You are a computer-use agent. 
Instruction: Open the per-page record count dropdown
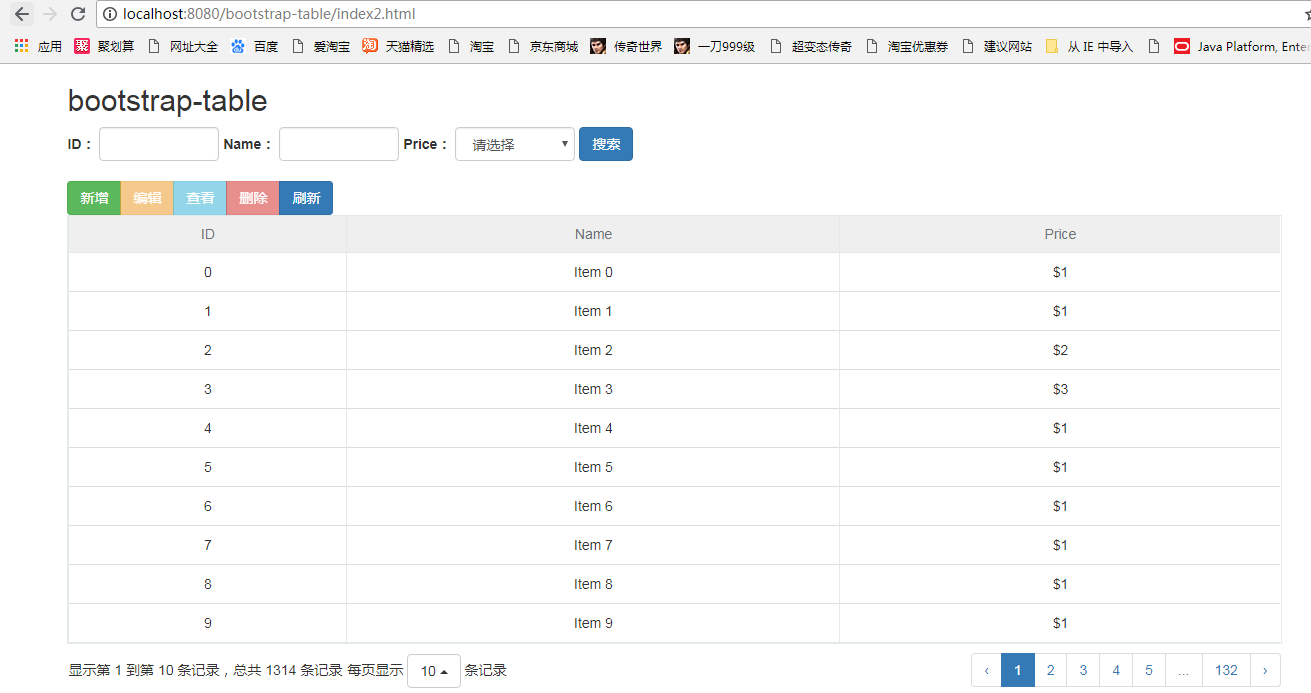click(433, 671)
